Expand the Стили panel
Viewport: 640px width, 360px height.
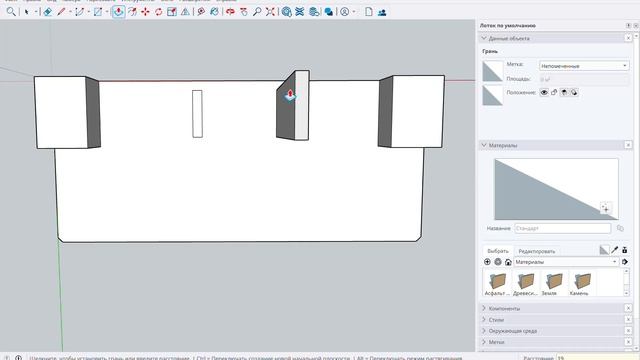484,320
